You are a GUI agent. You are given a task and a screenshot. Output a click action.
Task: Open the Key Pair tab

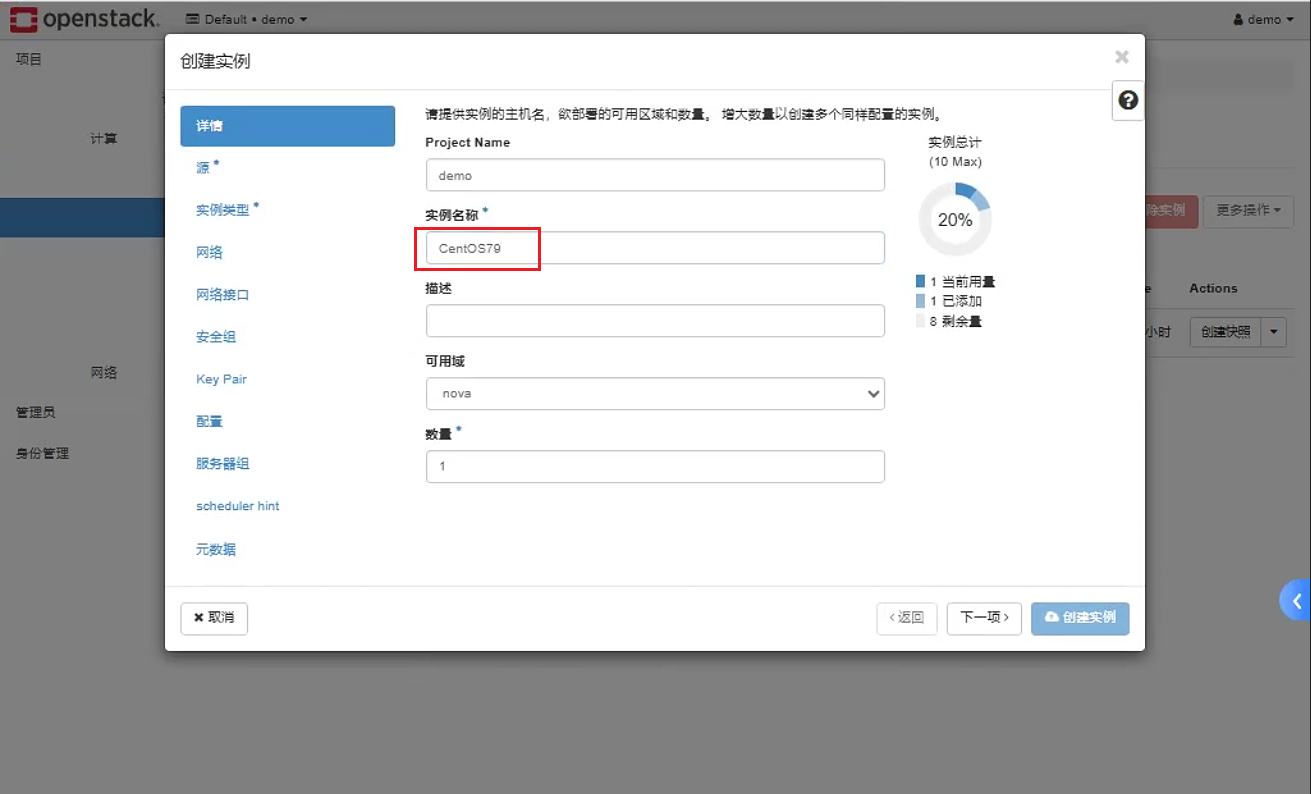tap(222, 379)
